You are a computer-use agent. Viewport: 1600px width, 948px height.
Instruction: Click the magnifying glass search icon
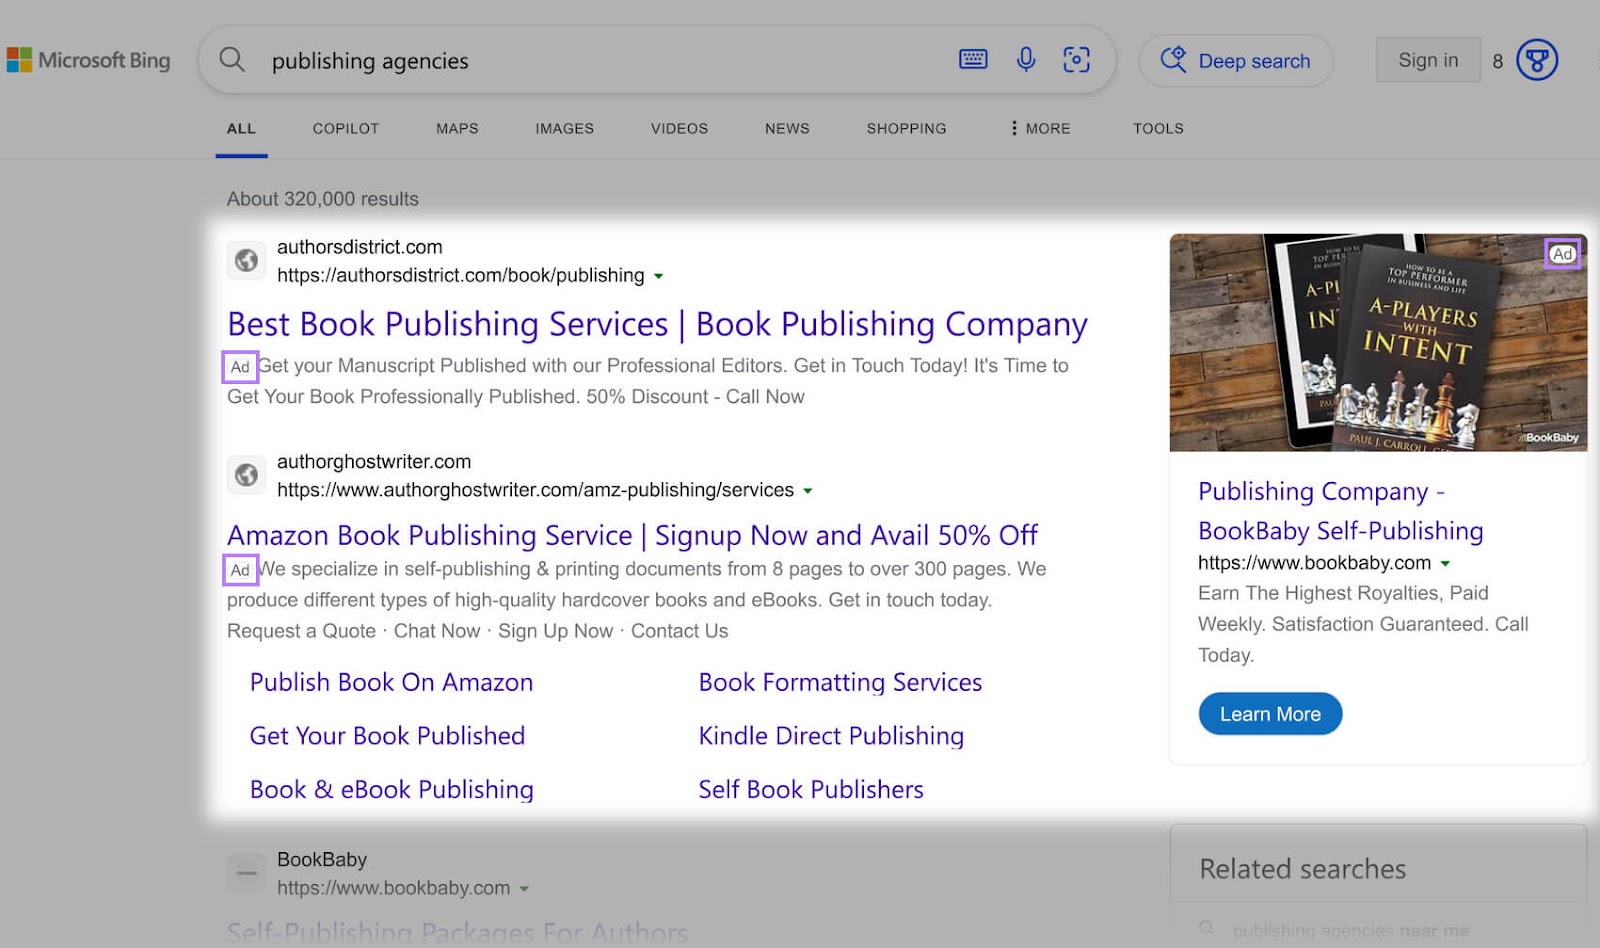tap(231, 60)
